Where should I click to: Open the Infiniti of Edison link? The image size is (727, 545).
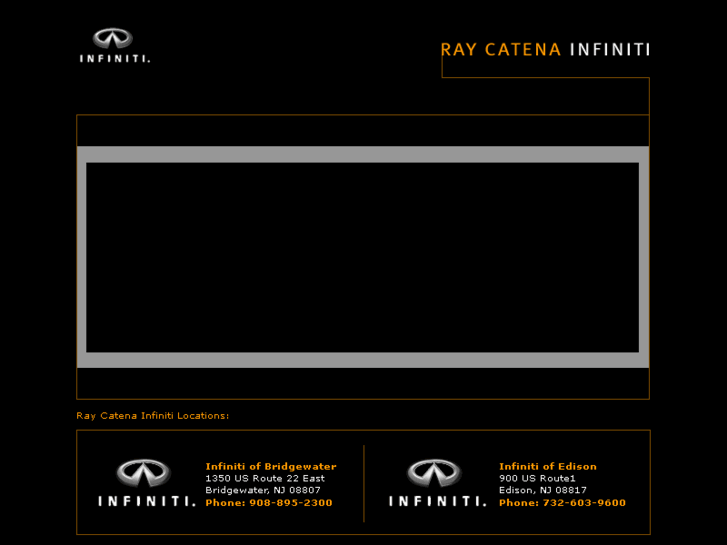tap(548, 467)
